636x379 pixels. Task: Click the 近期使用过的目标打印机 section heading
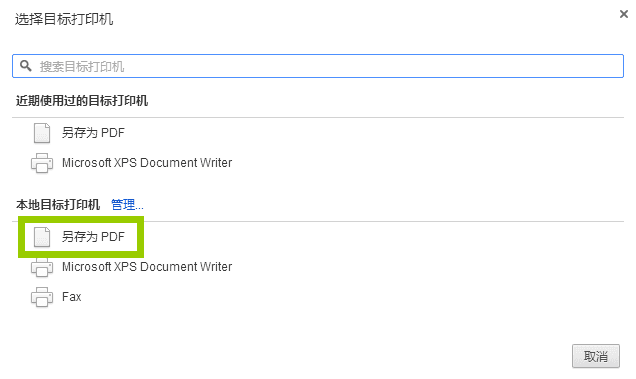click(x=82, y=101)
